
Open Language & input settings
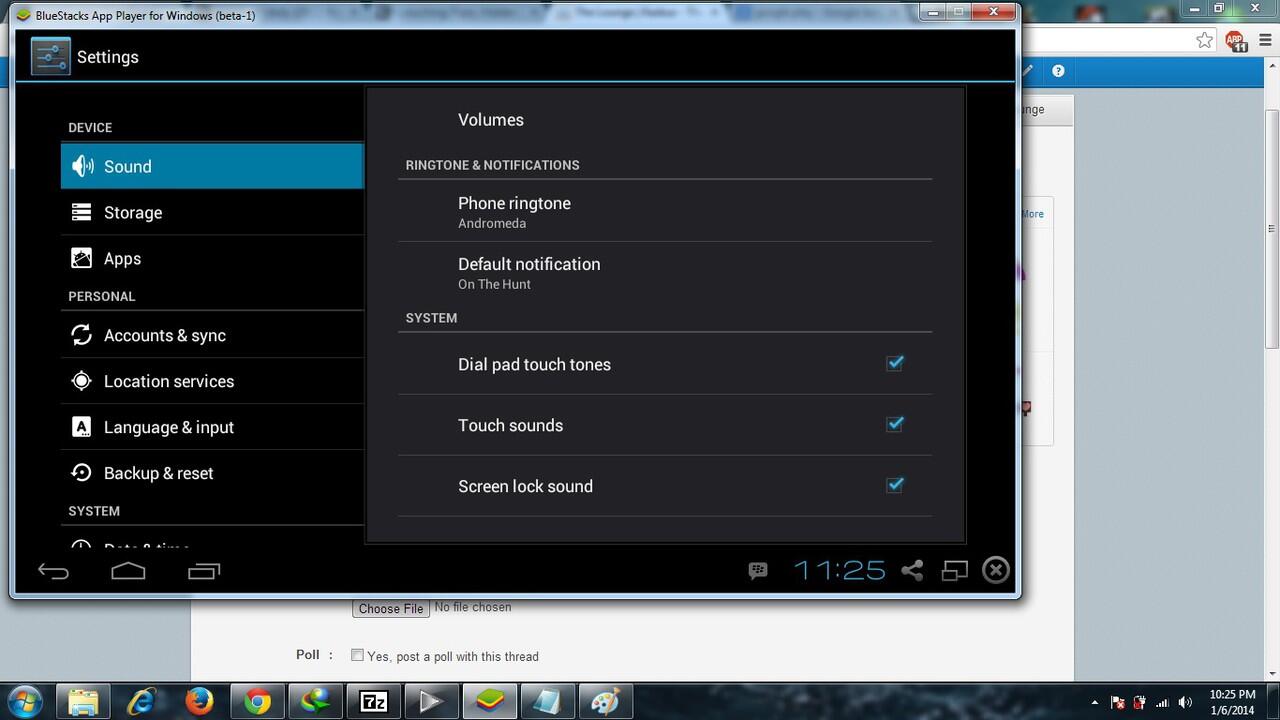coord(212,427)
